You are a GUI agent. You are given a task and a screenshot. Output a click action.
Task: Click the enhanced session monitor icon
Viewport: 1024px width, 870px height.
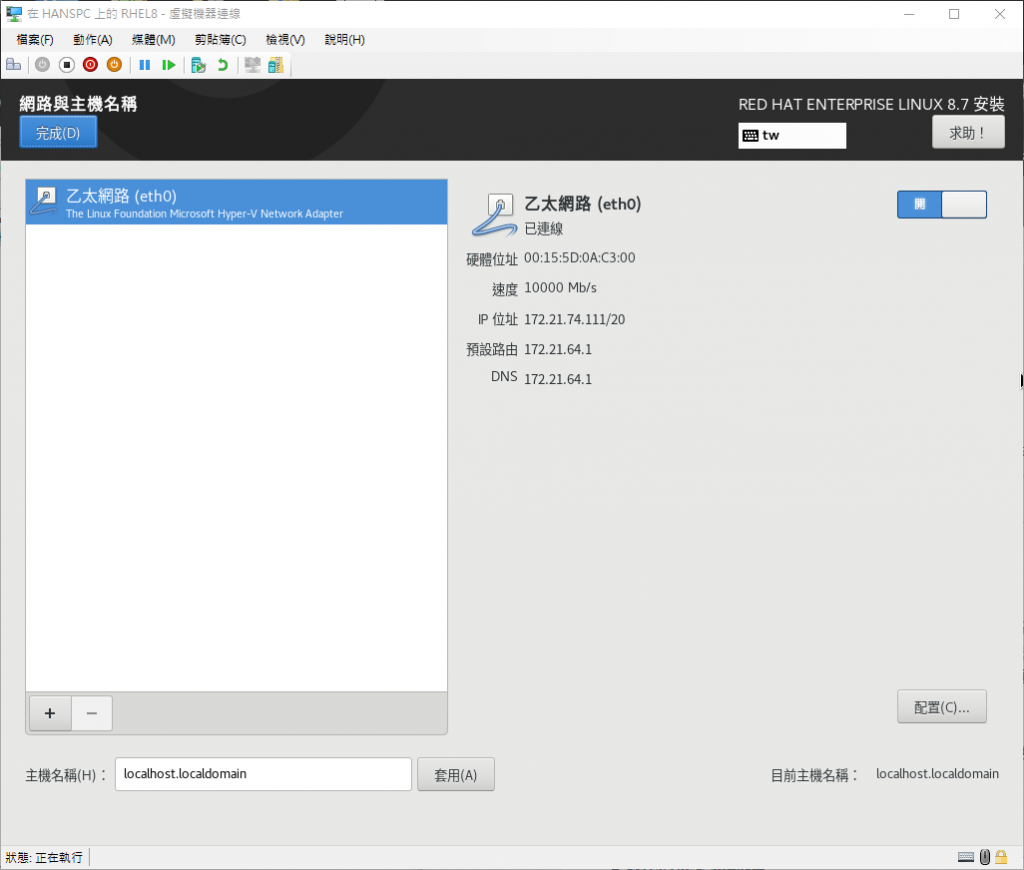click(252, 65)
